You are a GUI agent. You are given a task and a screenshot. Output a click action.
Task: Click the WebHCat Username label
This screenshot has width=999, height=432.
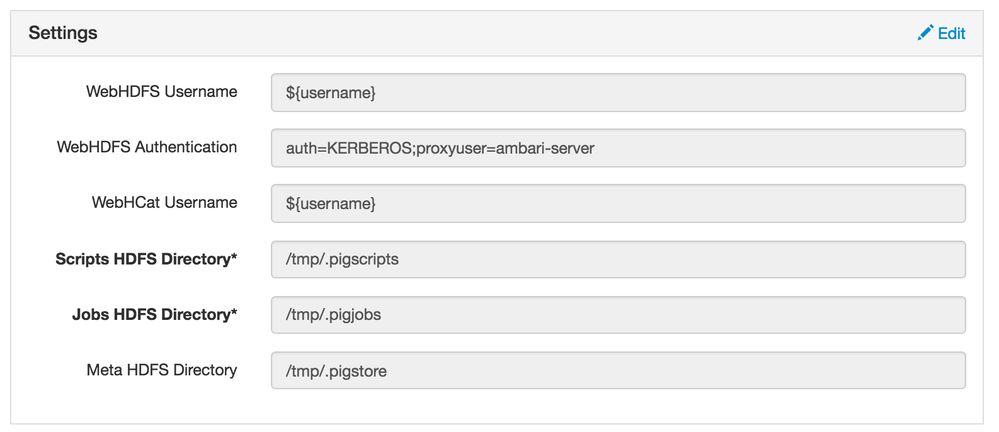point(164,202)
